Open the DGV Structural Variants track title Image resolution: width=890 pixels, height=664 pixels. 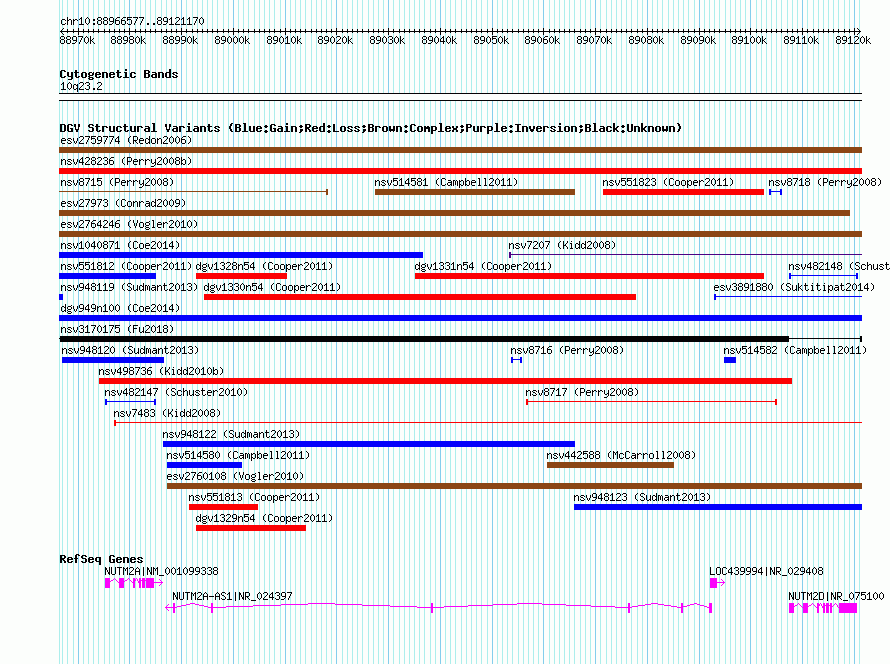pyautogui.click(x=371, y=128)
